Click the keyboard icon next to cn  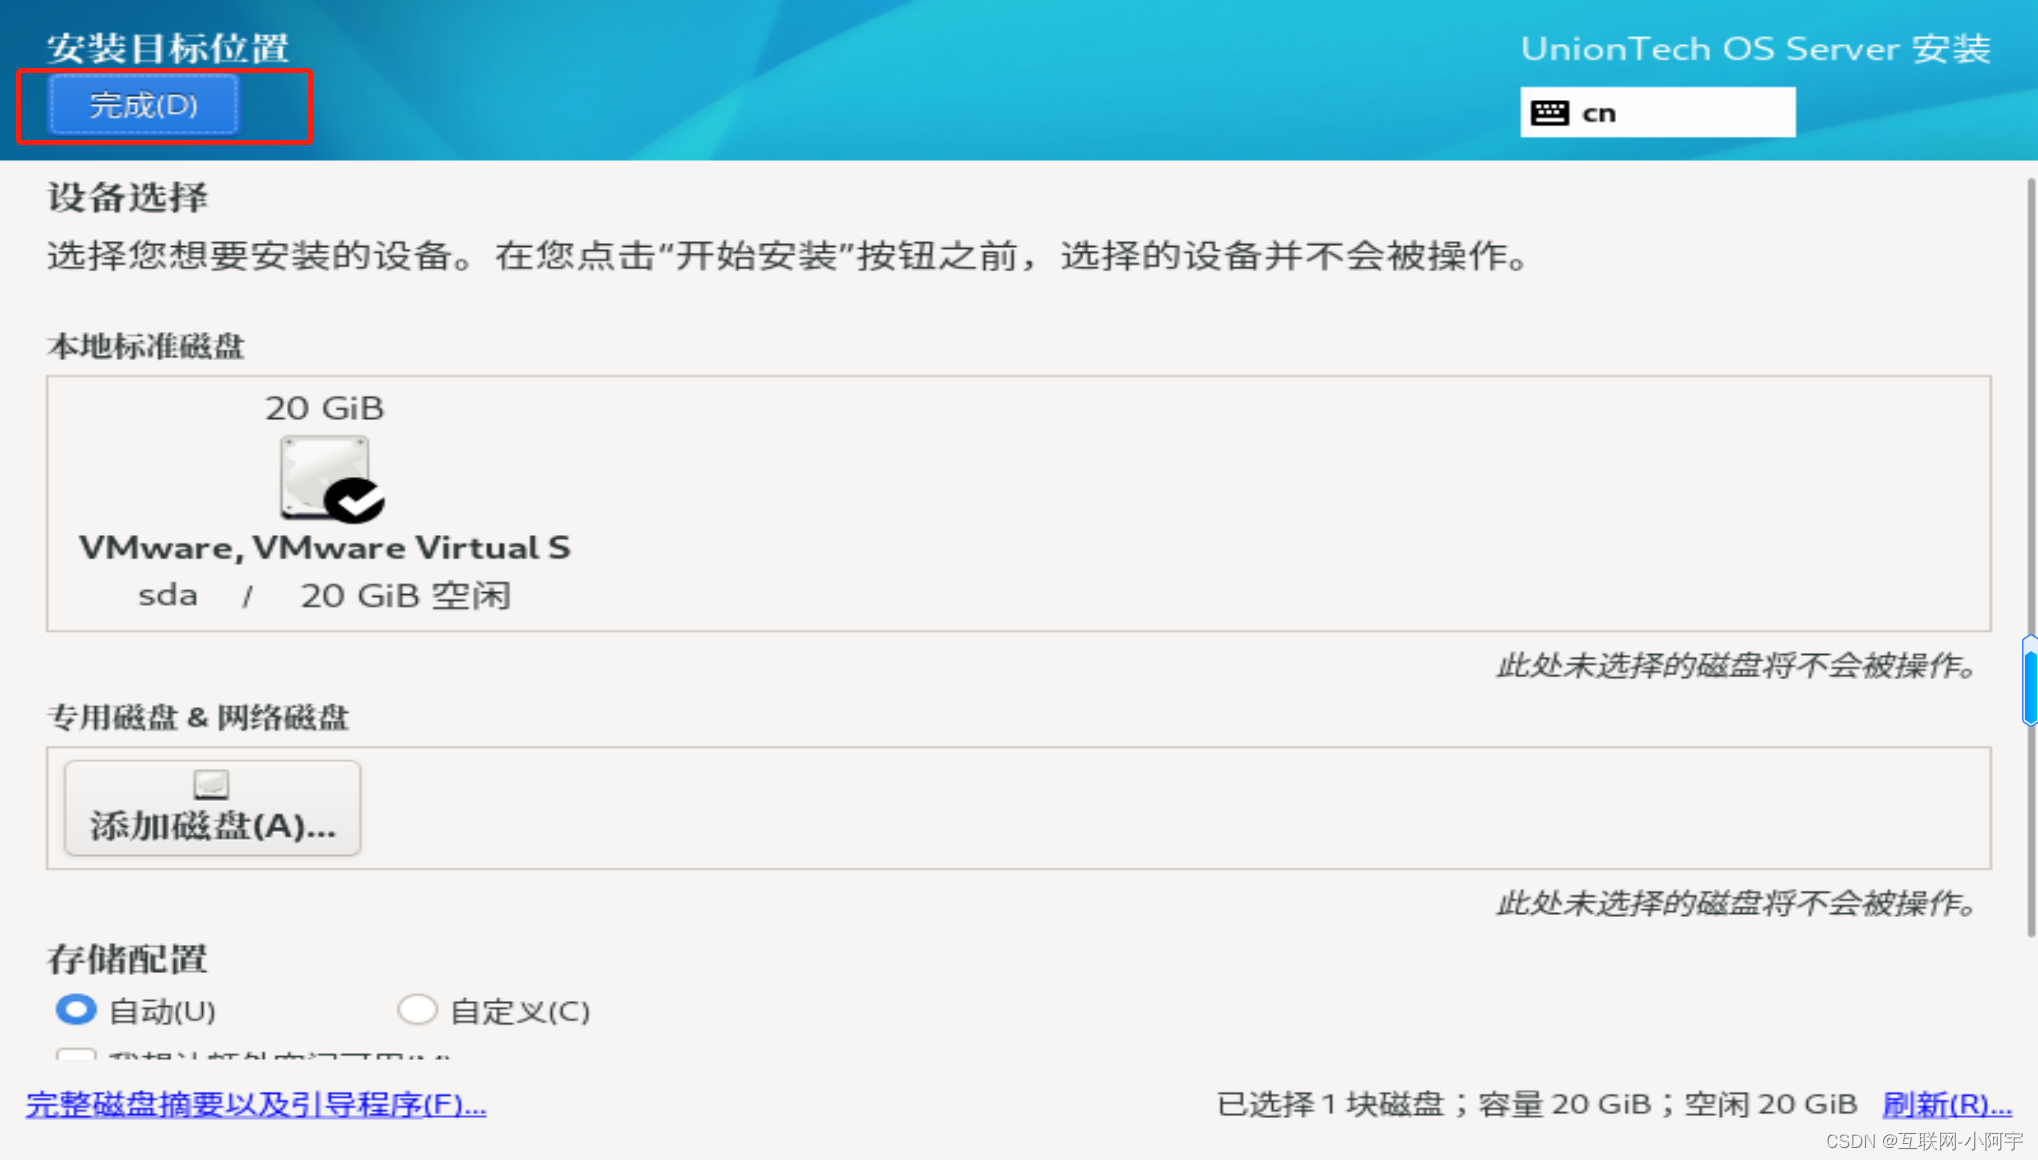(x=1549, y=112)
